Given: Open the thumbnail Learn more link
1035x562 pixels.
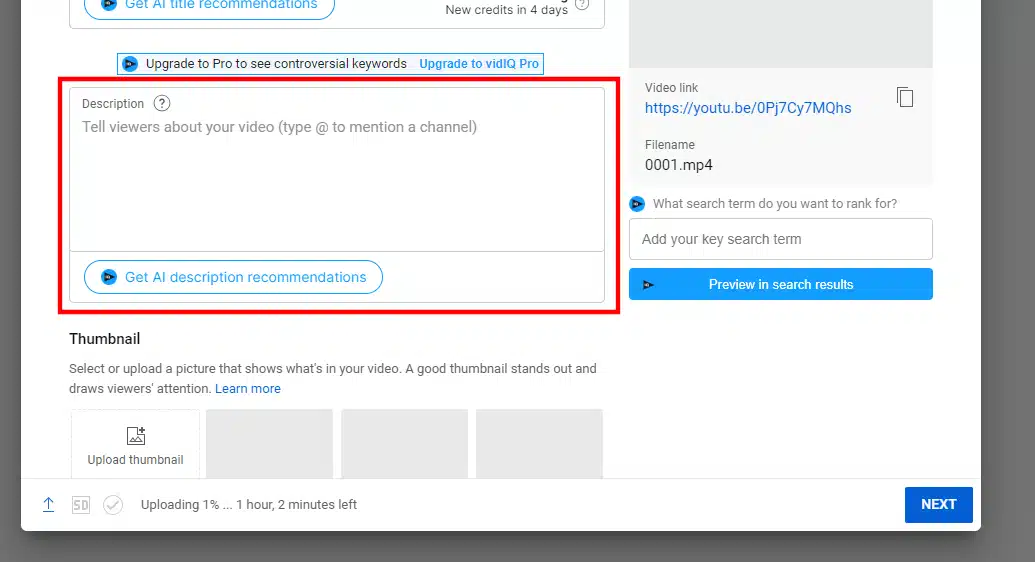Looking at the screenshot, I should (x=248, y=388).
